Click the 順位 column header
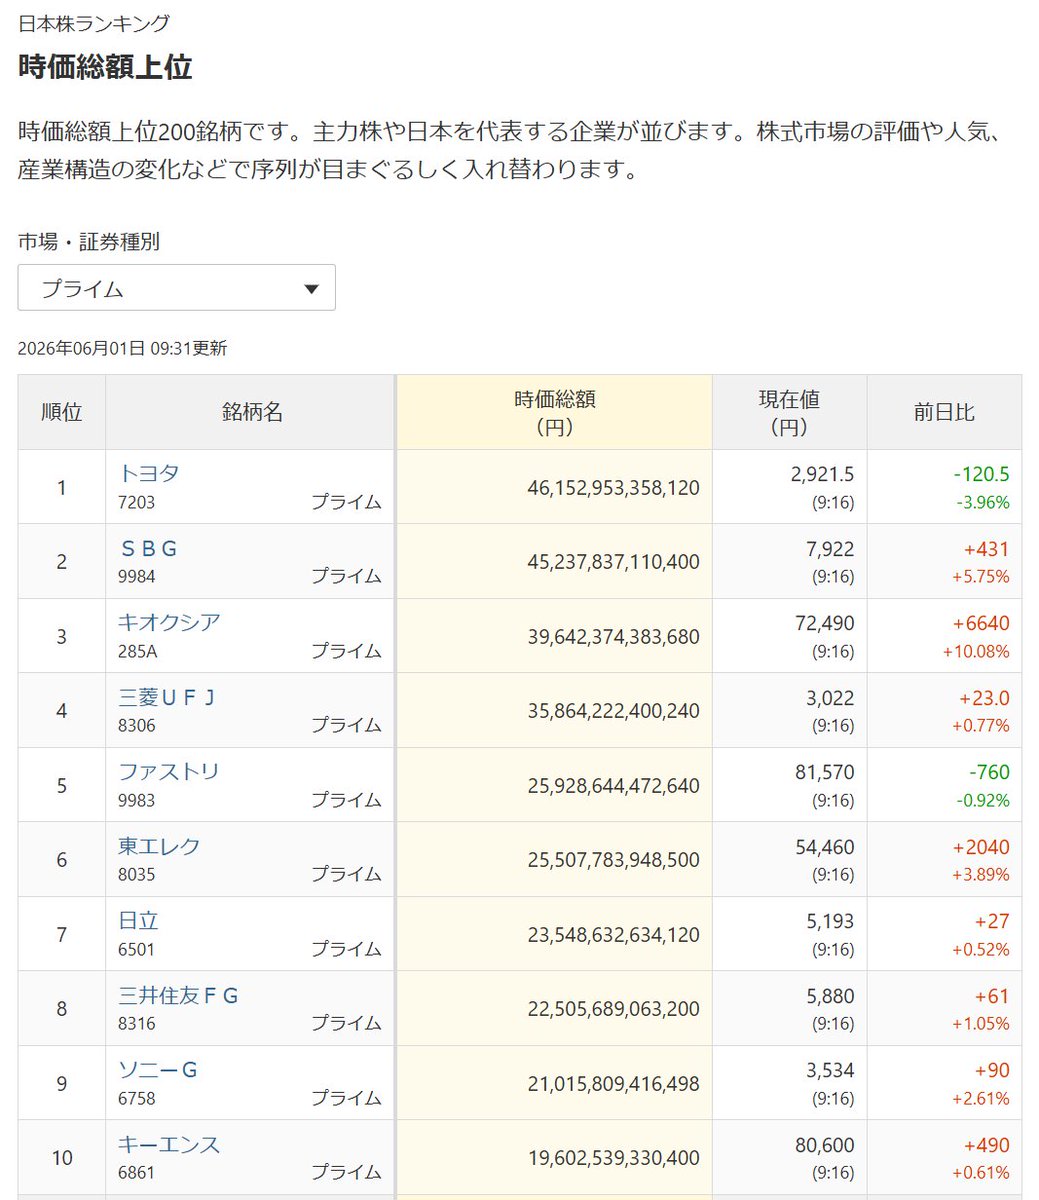 (62, 412)
